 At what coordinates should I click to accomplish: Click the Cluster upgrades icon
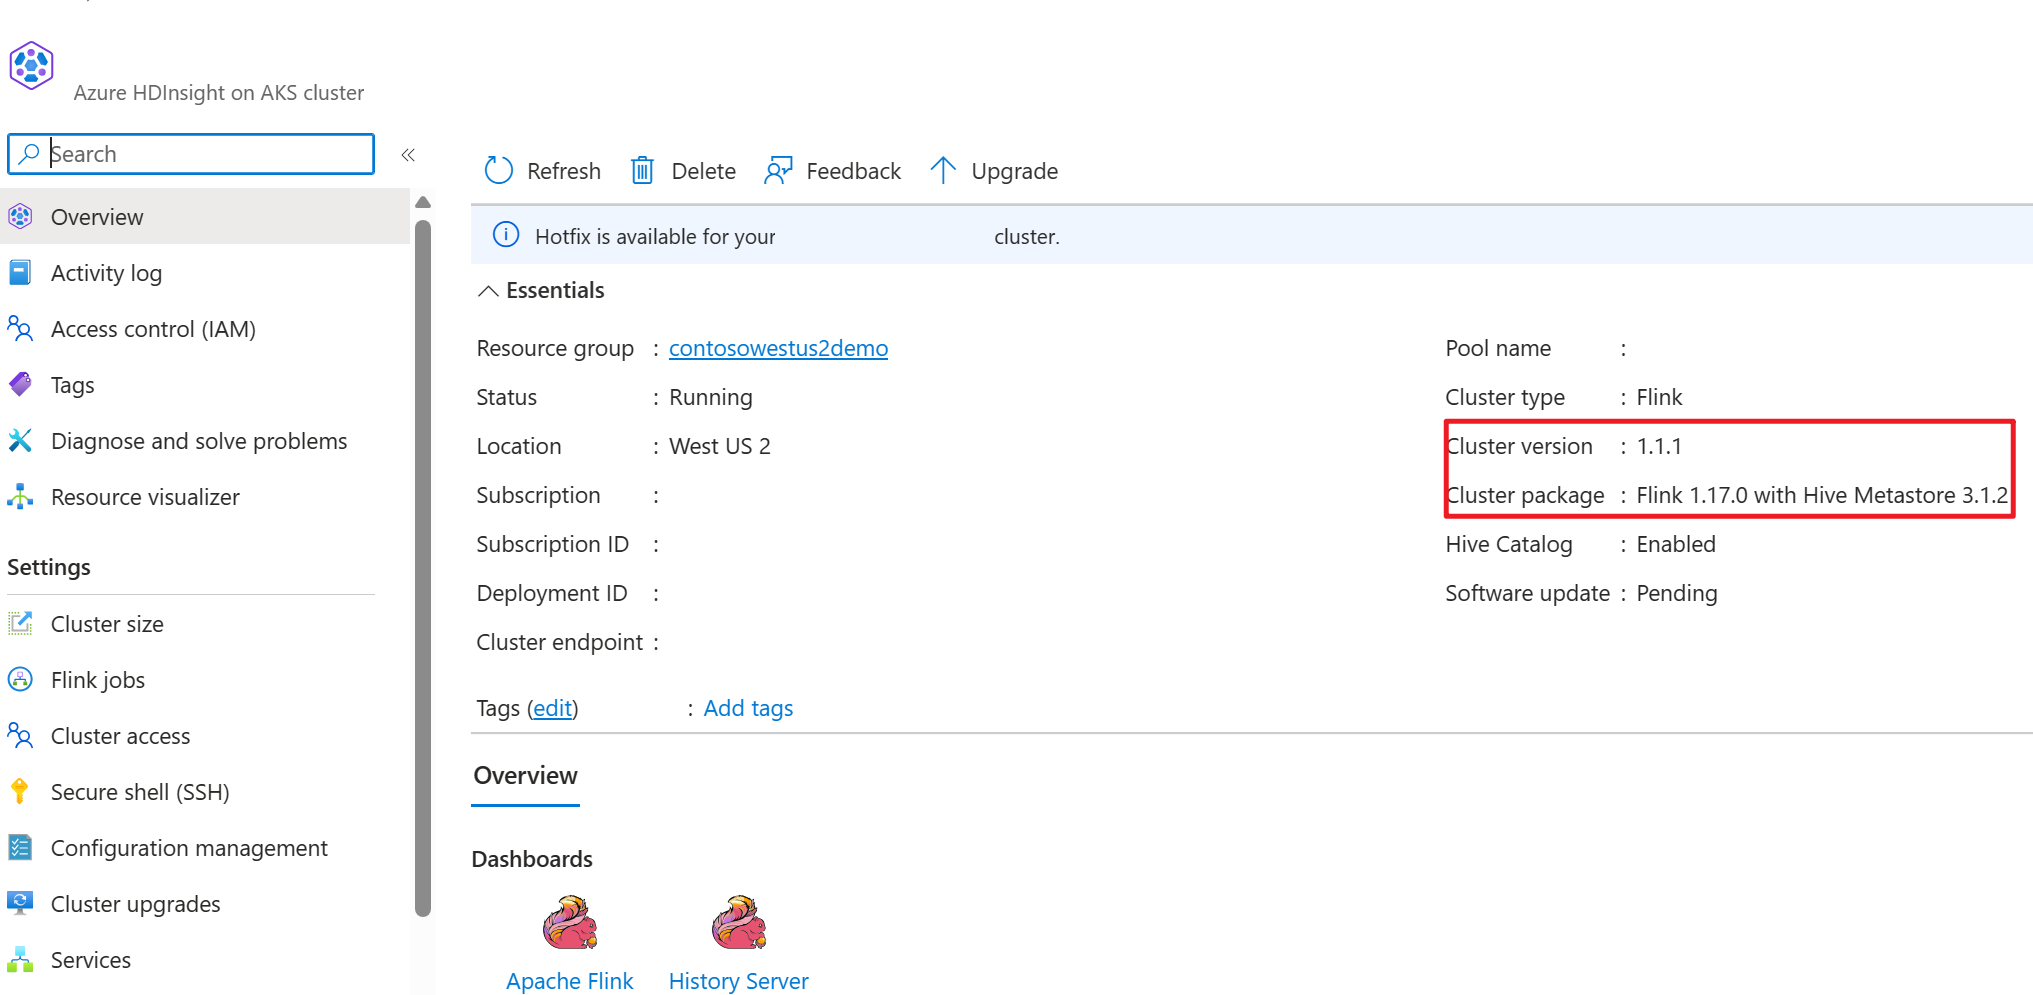pyautogui.click(x=20, y=904)
